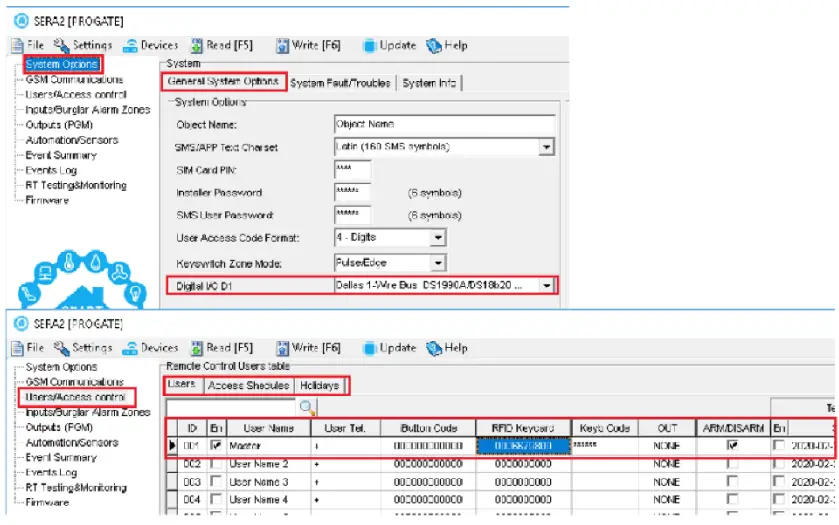
Task: Click Read [F5] icon in the General System Options window
Action: (197, 45)
